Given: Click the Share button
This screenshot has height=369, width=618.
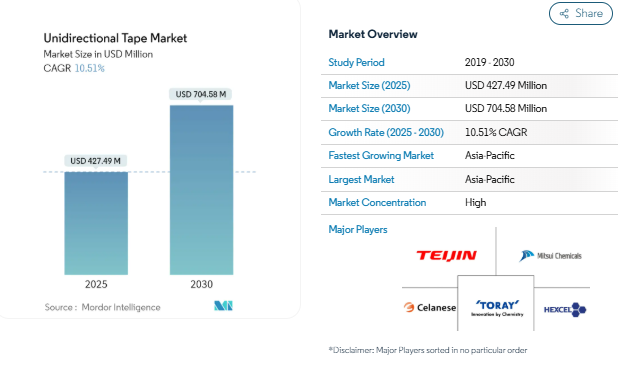Looking at the screenshot, I should 581,13.
